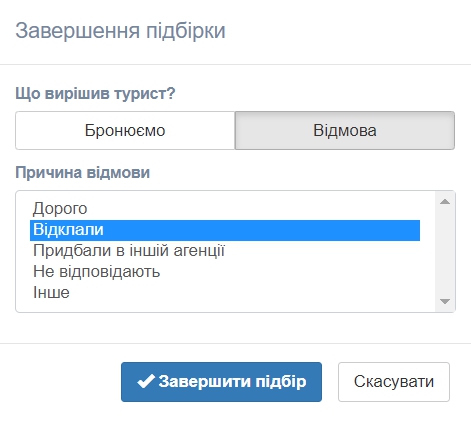Choose Дорого as the refusal reason
The width and height of the screenshot is (471, 423).
tap(60, 209)
